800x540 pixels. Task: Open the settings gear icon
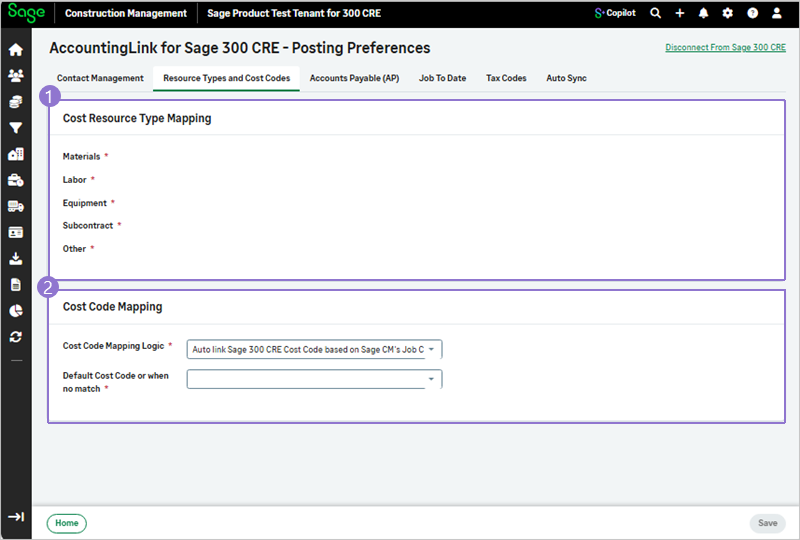(728, 13)
